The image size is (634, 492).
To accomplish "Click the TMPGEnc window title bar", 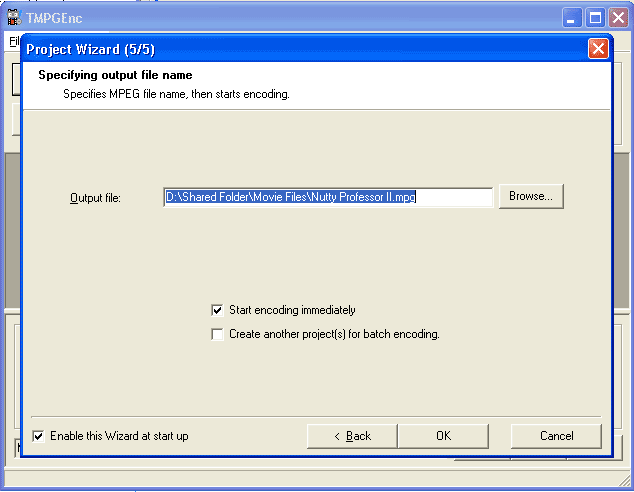I will [x=300, y=17].
